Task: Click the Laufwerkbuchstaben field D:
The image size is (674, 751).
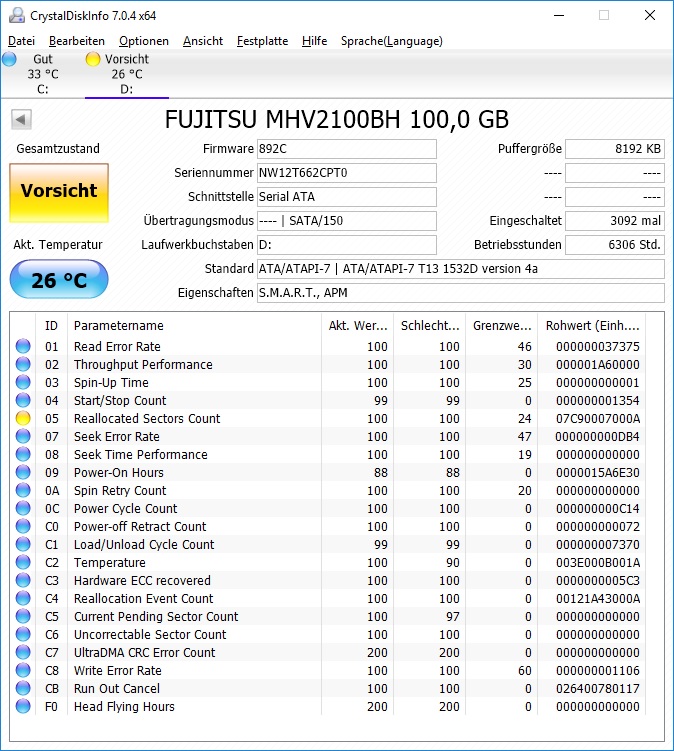Action: pos(347,245)
